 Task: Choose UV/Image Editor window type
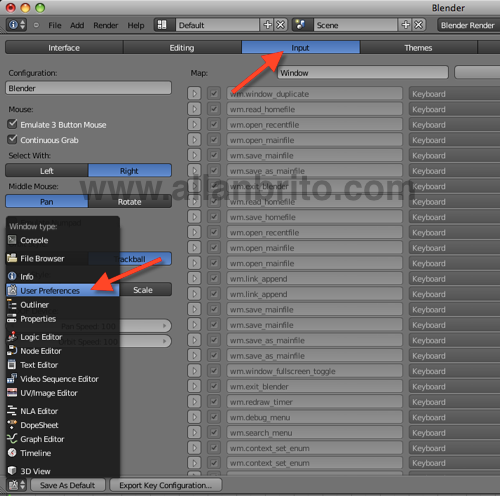click(x=62, y=393)
